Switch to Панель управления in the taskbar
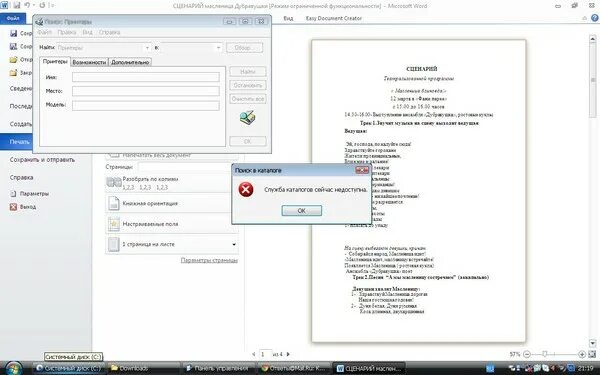The image size is (600, 375). coord(219,368)
